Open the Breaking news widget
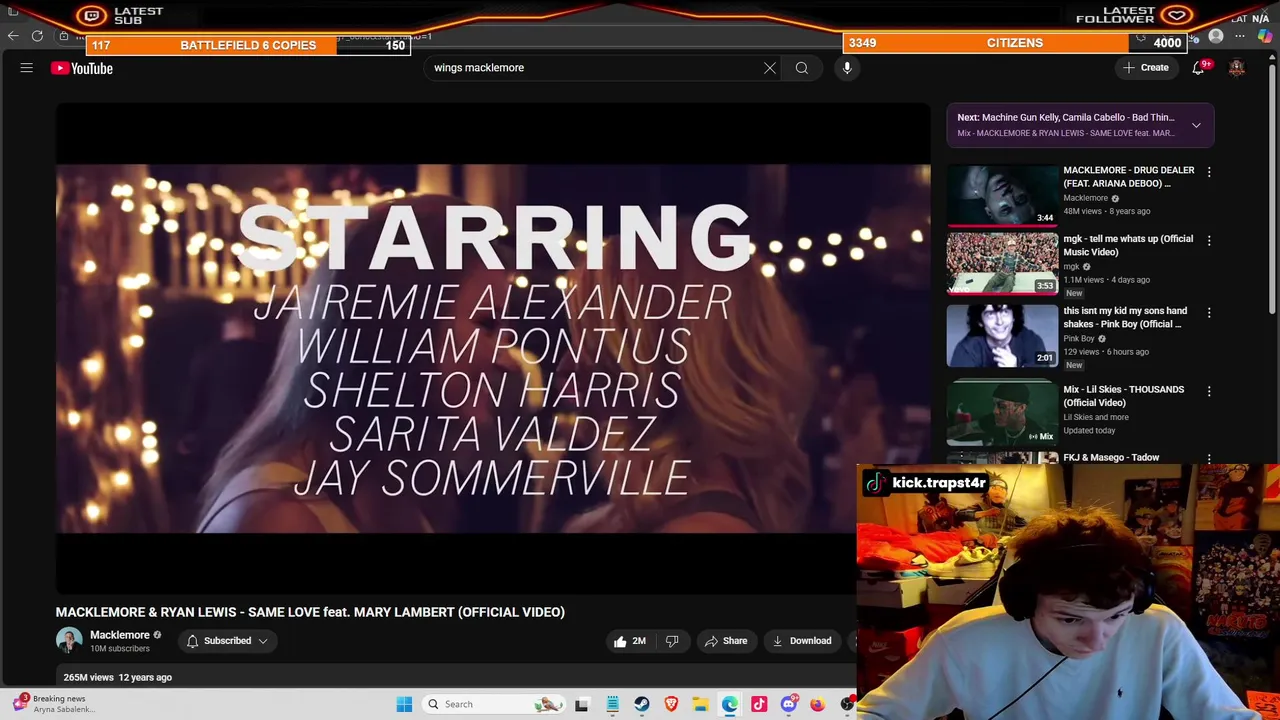 pos(52,704)
